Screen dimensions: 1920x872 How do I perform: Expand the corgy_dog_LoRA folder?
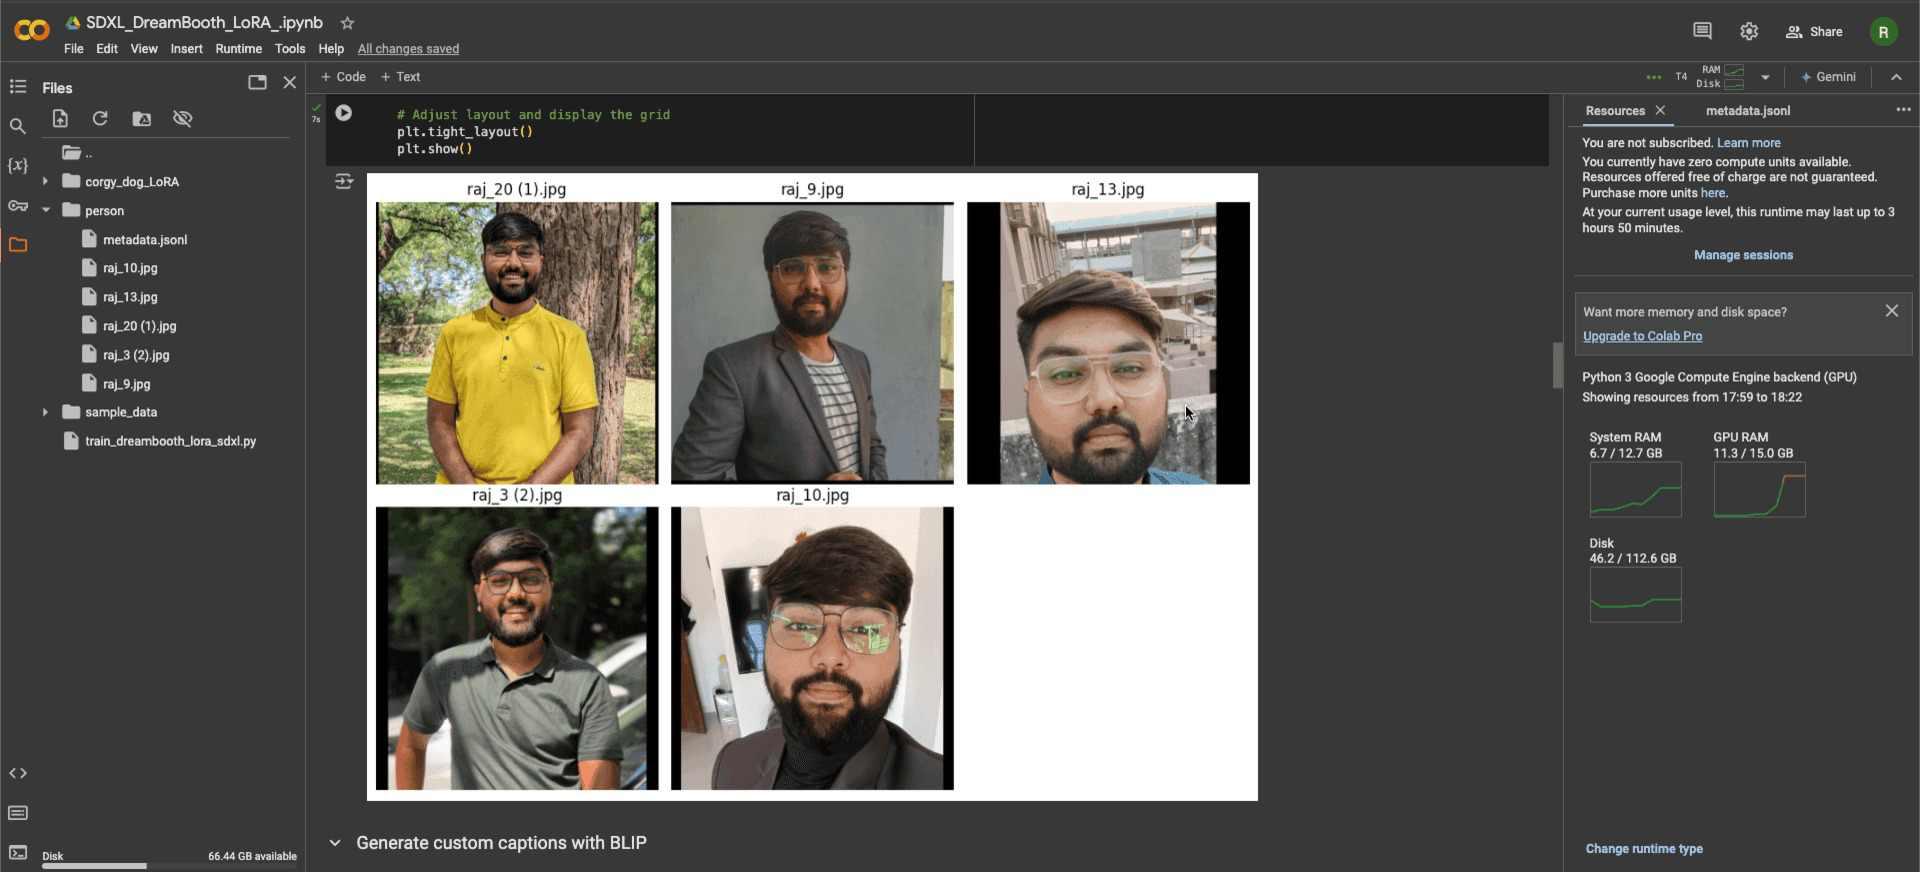coord(45,182)
